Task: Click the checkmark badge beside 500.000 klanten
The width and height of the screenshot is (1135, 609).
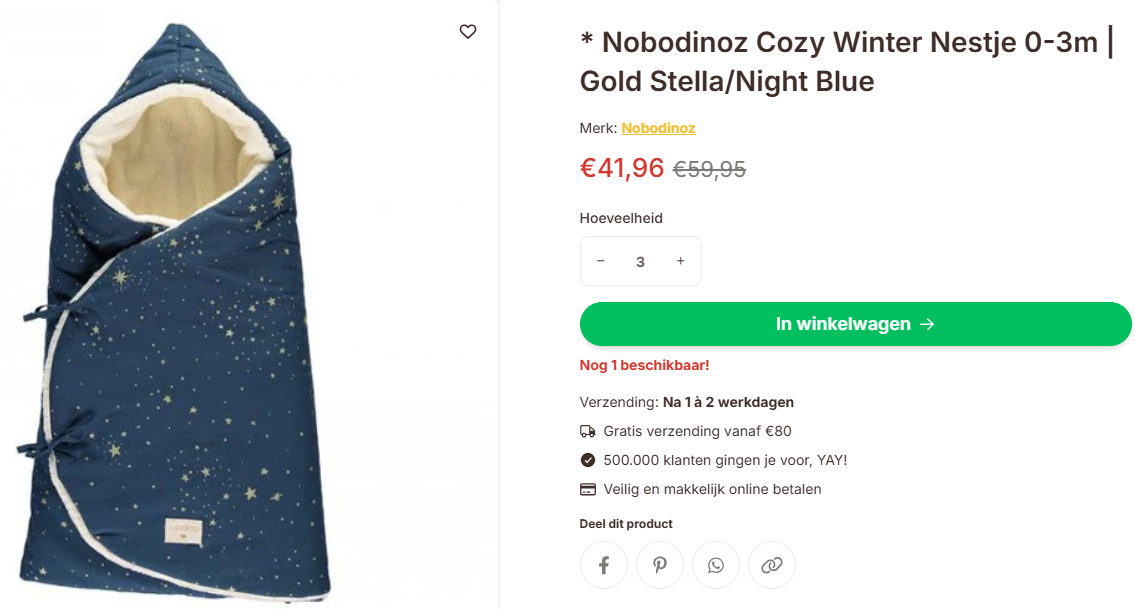Action: [x=588, y=460]
